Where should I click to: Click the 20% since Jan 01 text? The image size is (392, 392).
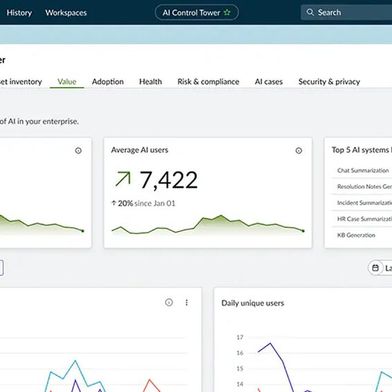click(x=143, y=203)
